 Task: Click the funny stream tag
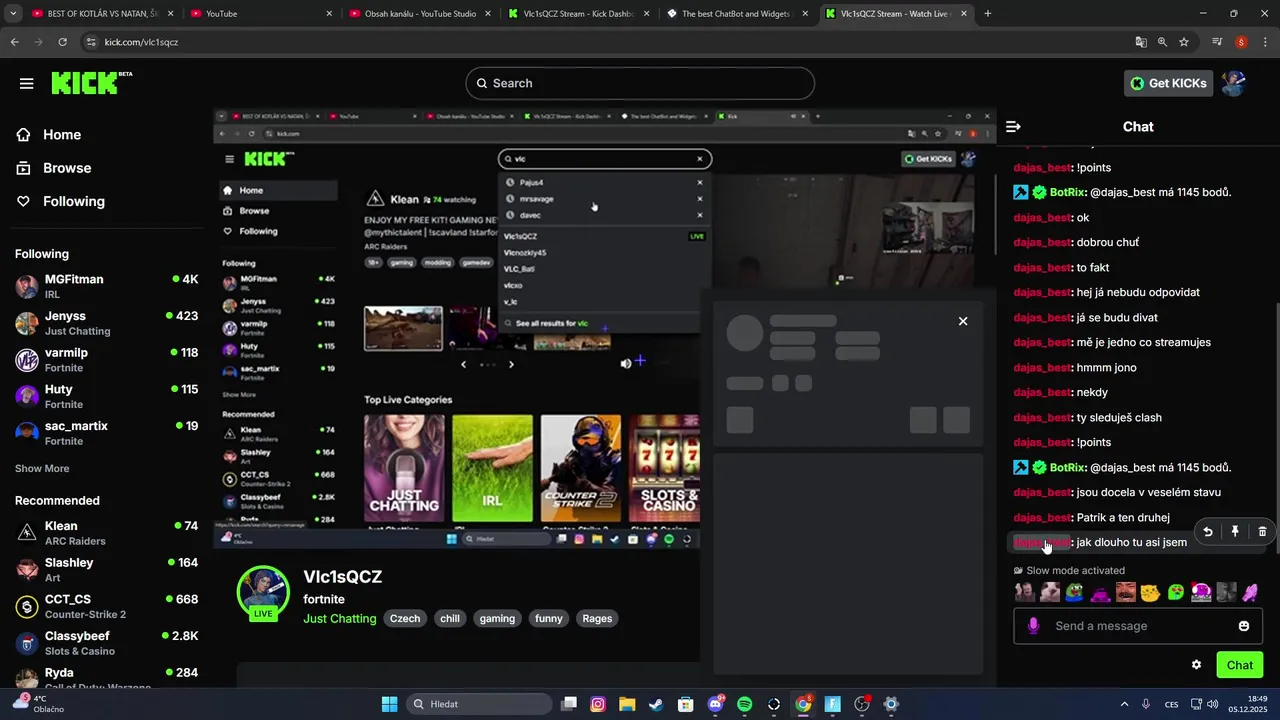pyautogui.click(x=549, y=618)
